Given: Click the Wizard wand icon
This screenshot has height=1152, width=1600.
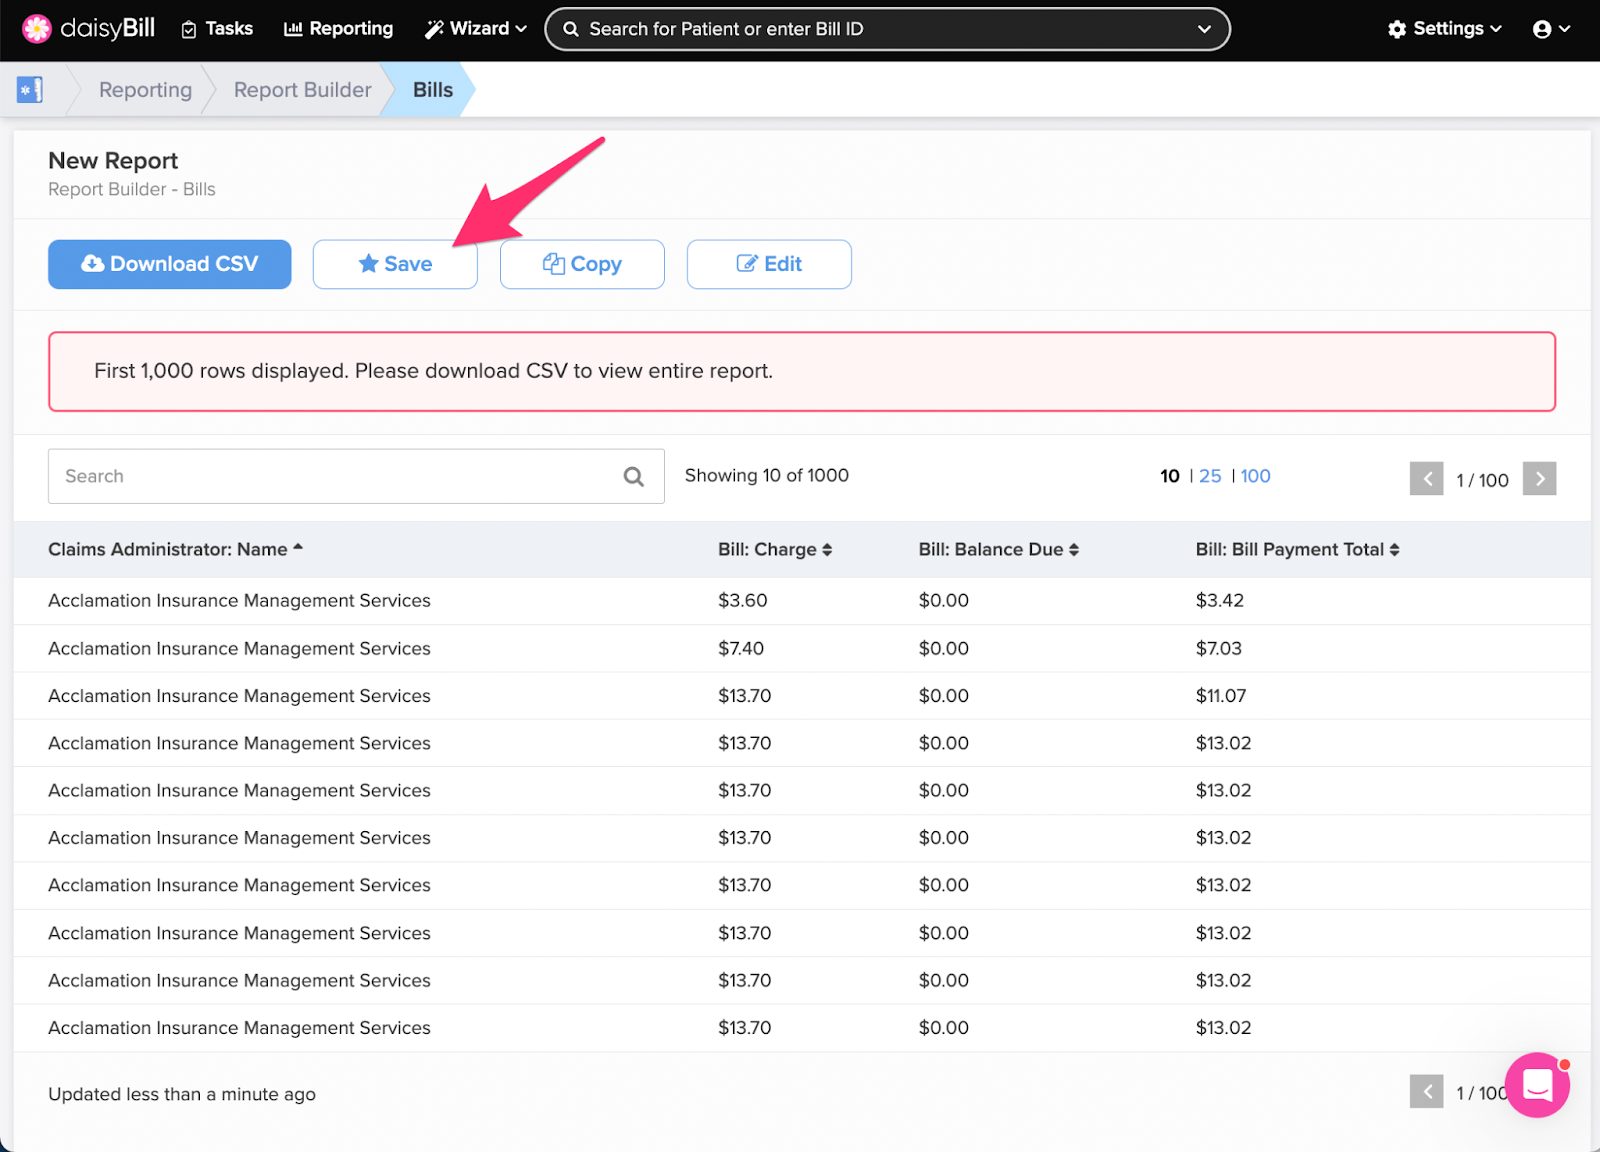Looking at the screenshot, I should coord(434,29).
